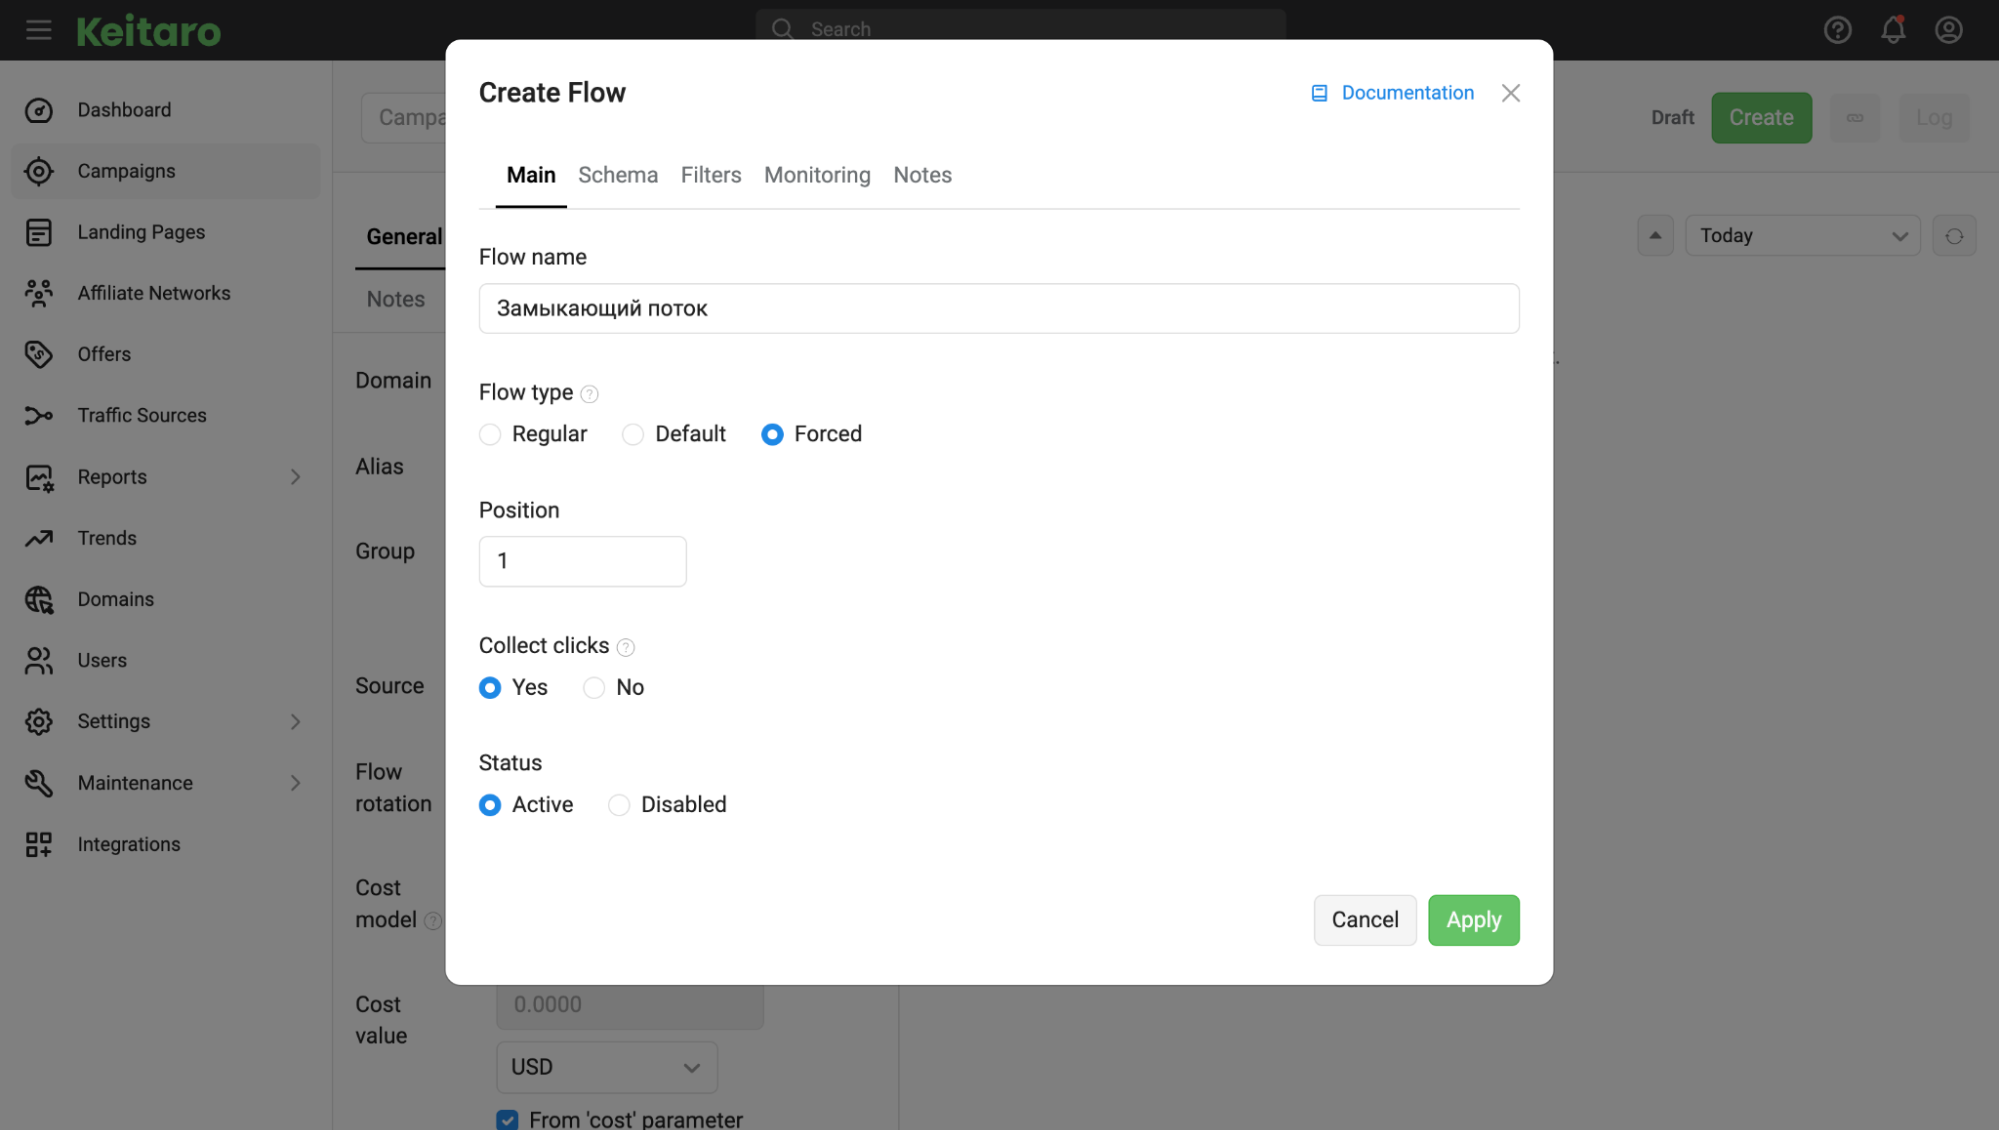Image resolution: width=1999 pixels, height=1131 pixels.
Task: Click the Position input field
Action: [583, 561]
